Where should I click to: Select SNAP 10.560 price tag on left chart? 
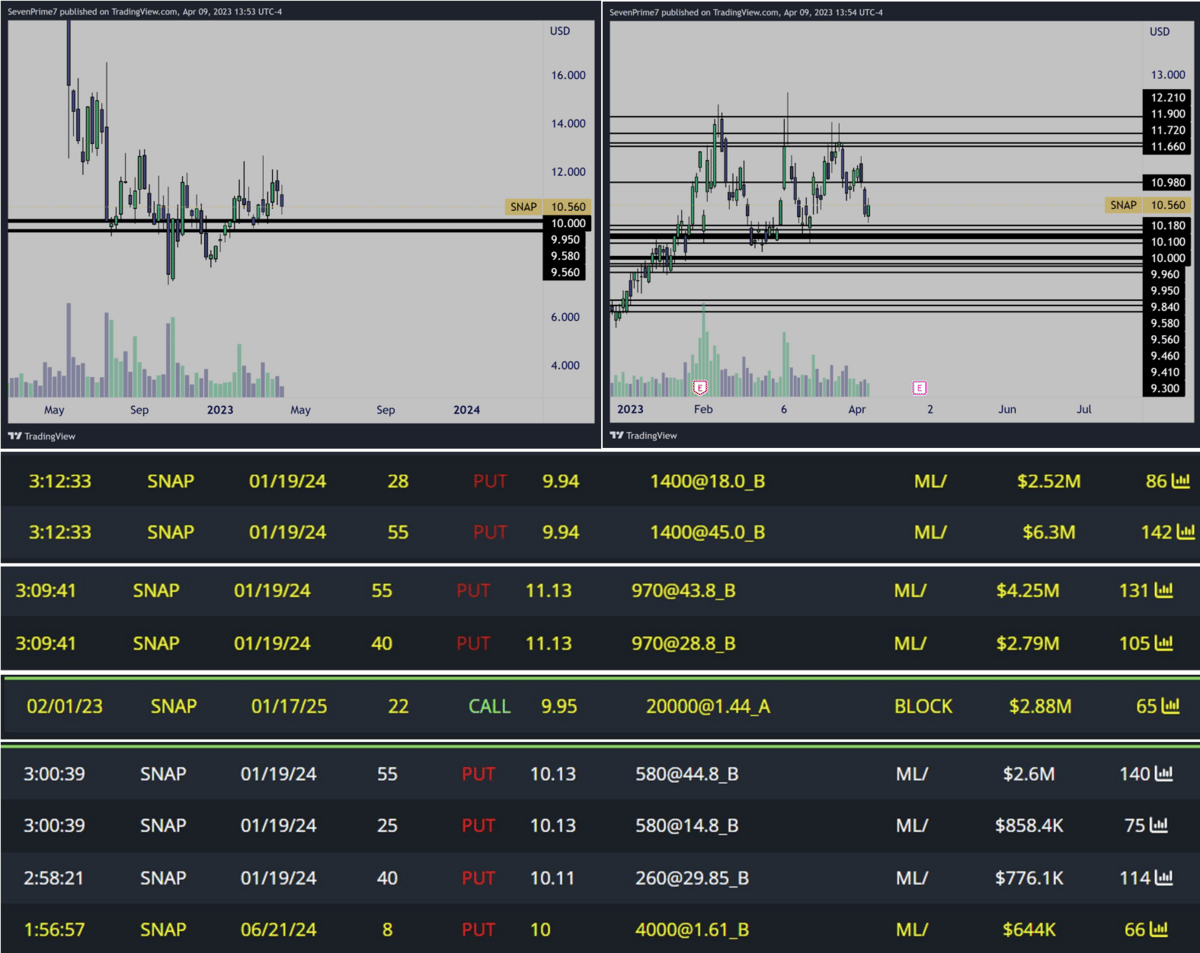click(x=547, y=207)
